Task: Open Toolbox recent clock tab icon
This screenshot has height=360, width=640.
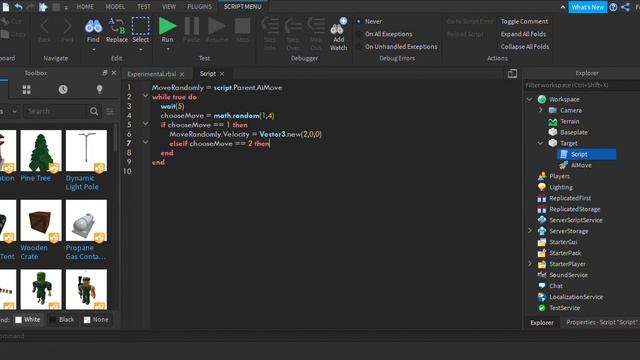Action: coord(63,89)
